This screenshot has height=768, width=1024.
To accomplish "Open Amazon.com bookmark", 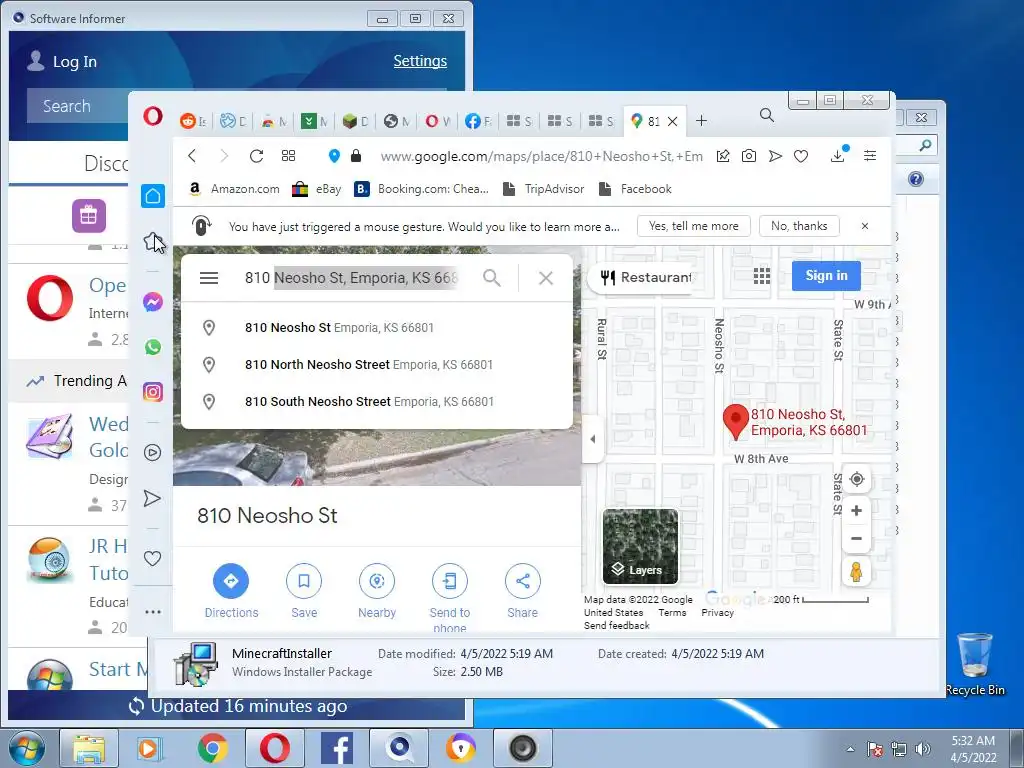I will click(234, 189).
